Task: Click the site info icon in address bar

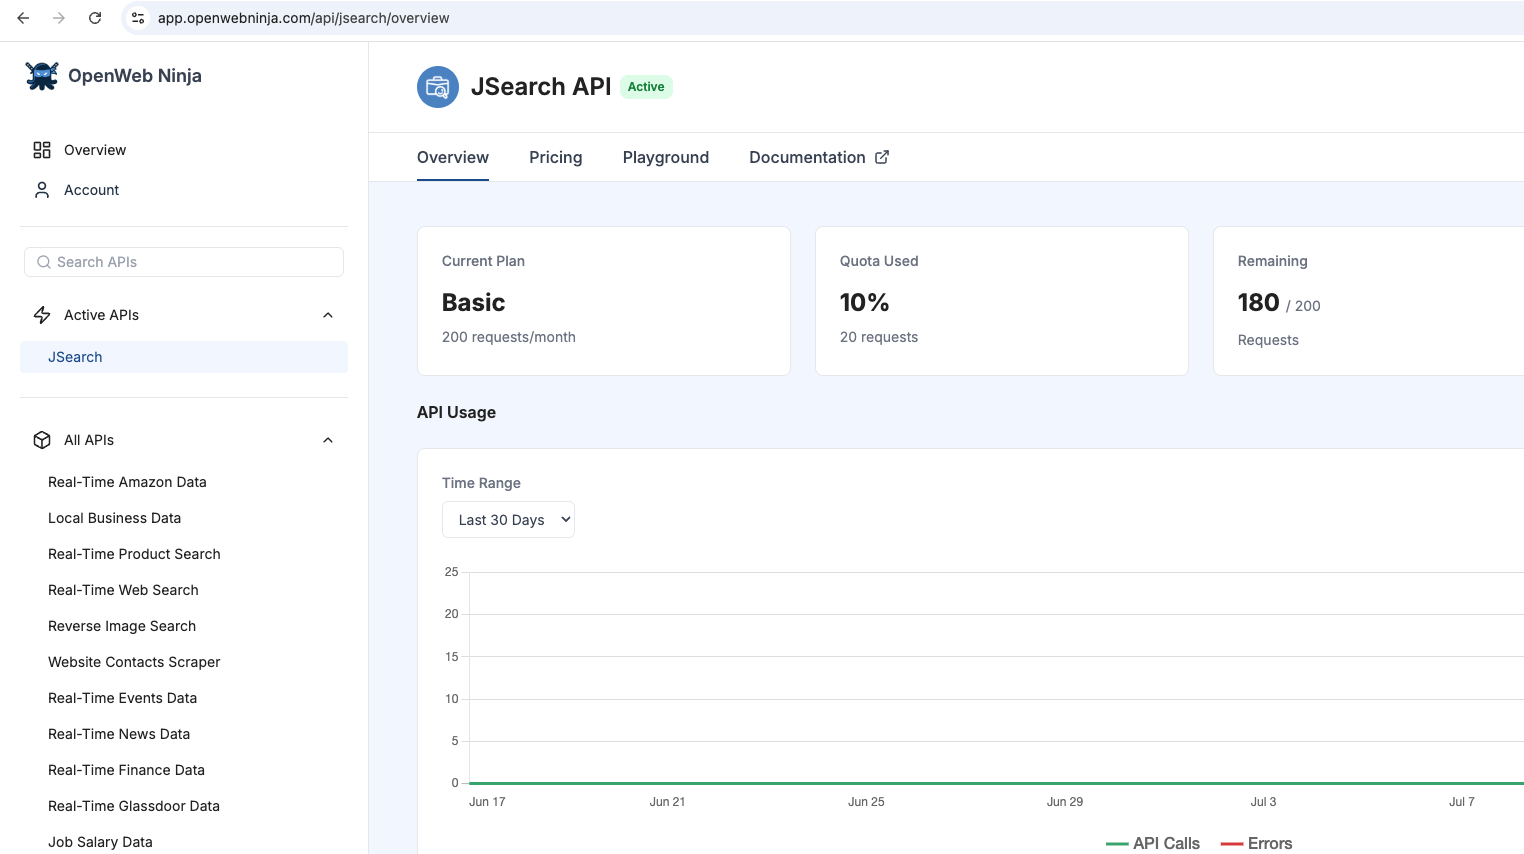Action: pos(138,18)
